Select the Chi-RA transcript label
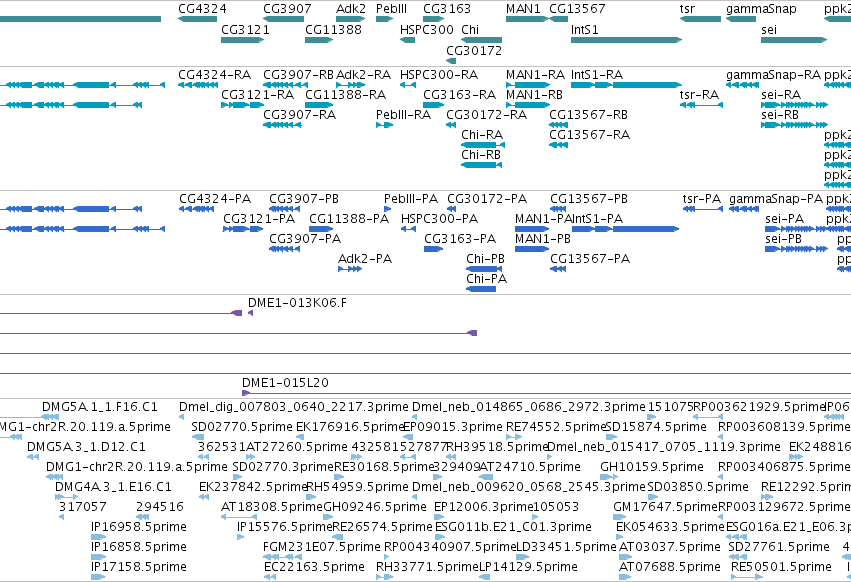 (x=482, y=135)
